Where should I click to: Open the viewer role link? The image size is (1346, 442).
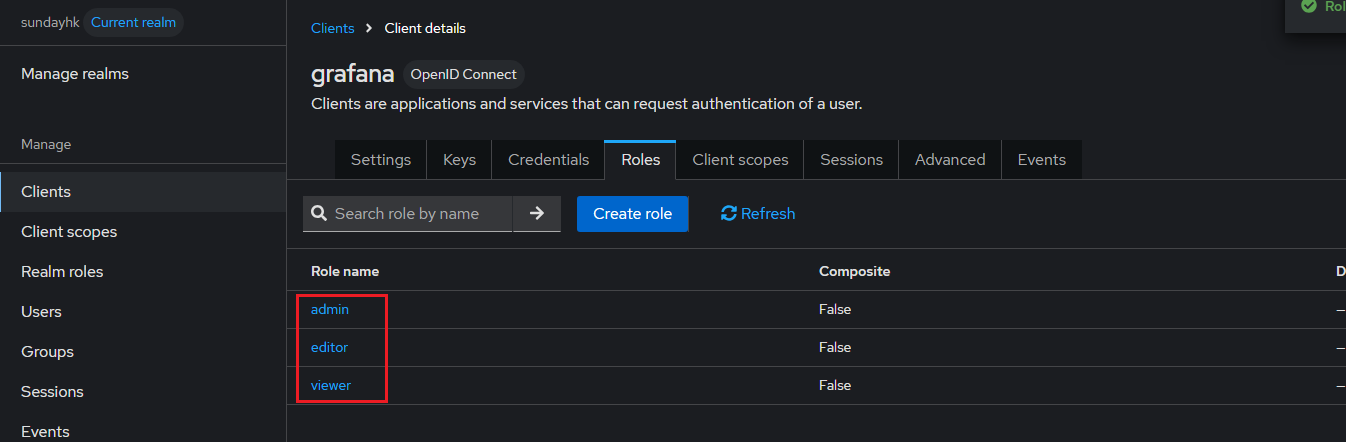point(331,385)
